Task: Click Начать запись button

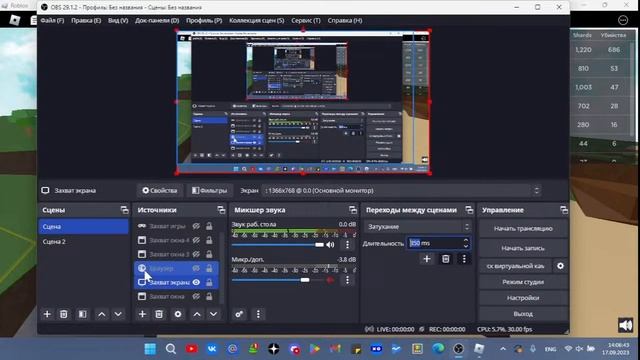Action: [x=523, y=248]
